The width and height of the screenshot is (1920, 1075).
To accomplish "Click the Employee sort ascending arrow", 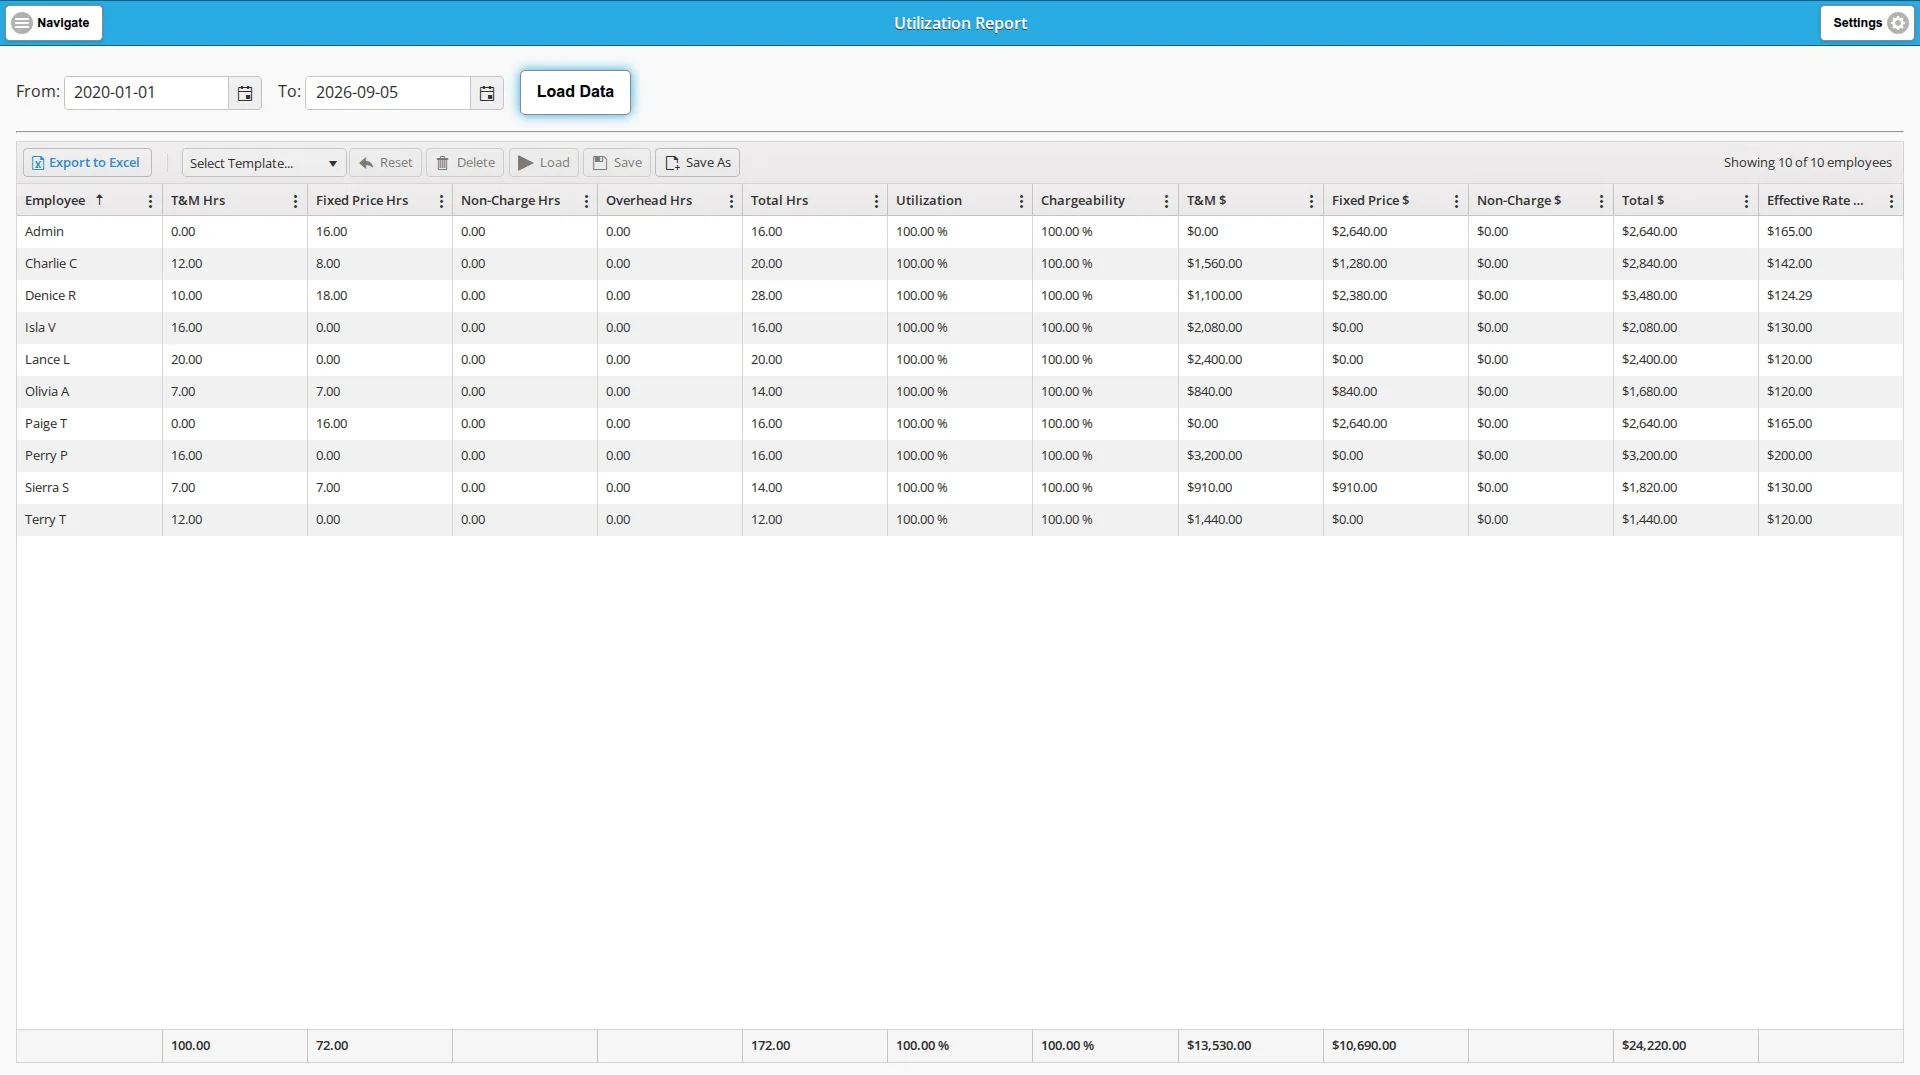I will click(99, 200).
